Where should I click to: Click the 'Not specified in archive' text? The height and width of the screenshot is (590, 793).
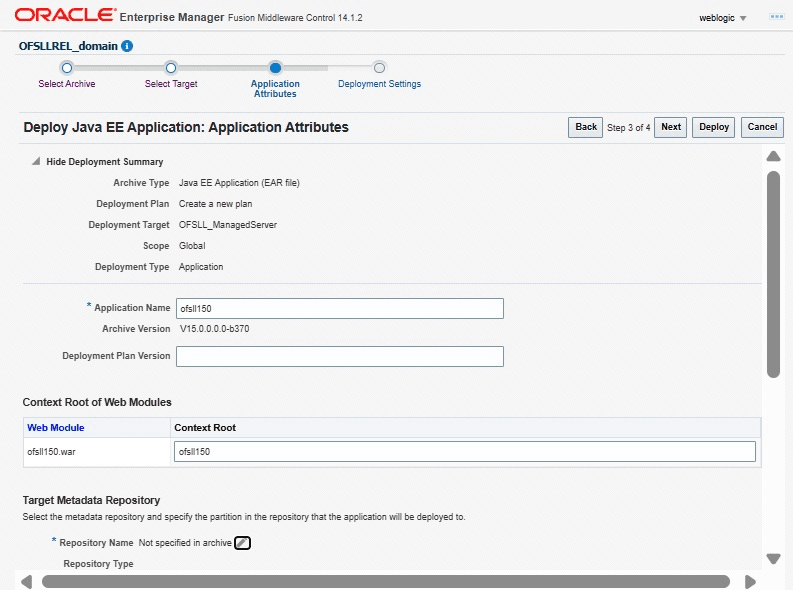[x=185, y=542]
